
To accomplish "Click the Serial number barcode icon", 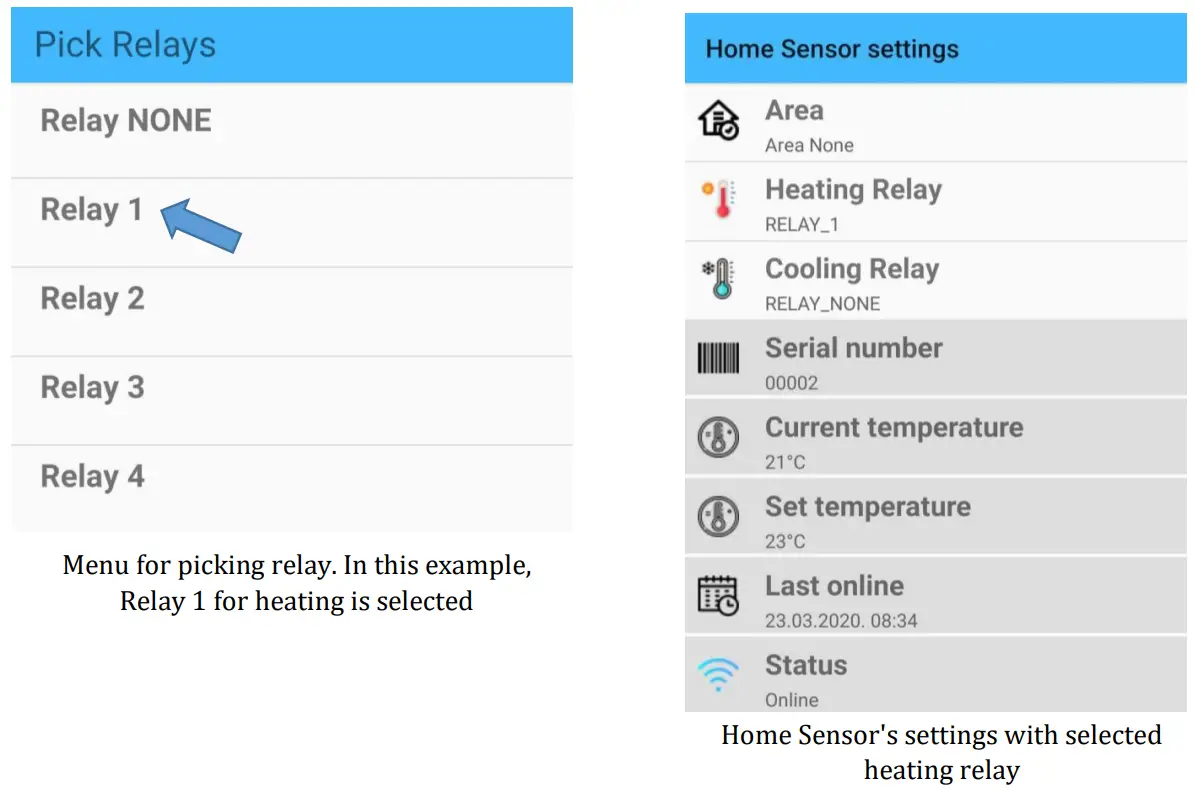I will tap(717, 357).
